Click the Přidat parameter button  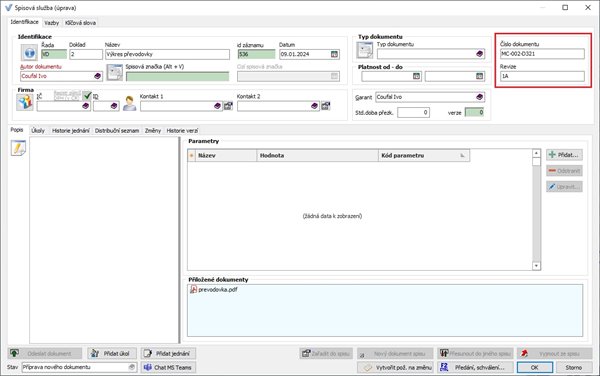pyautogui.click(x=564, y=155)
